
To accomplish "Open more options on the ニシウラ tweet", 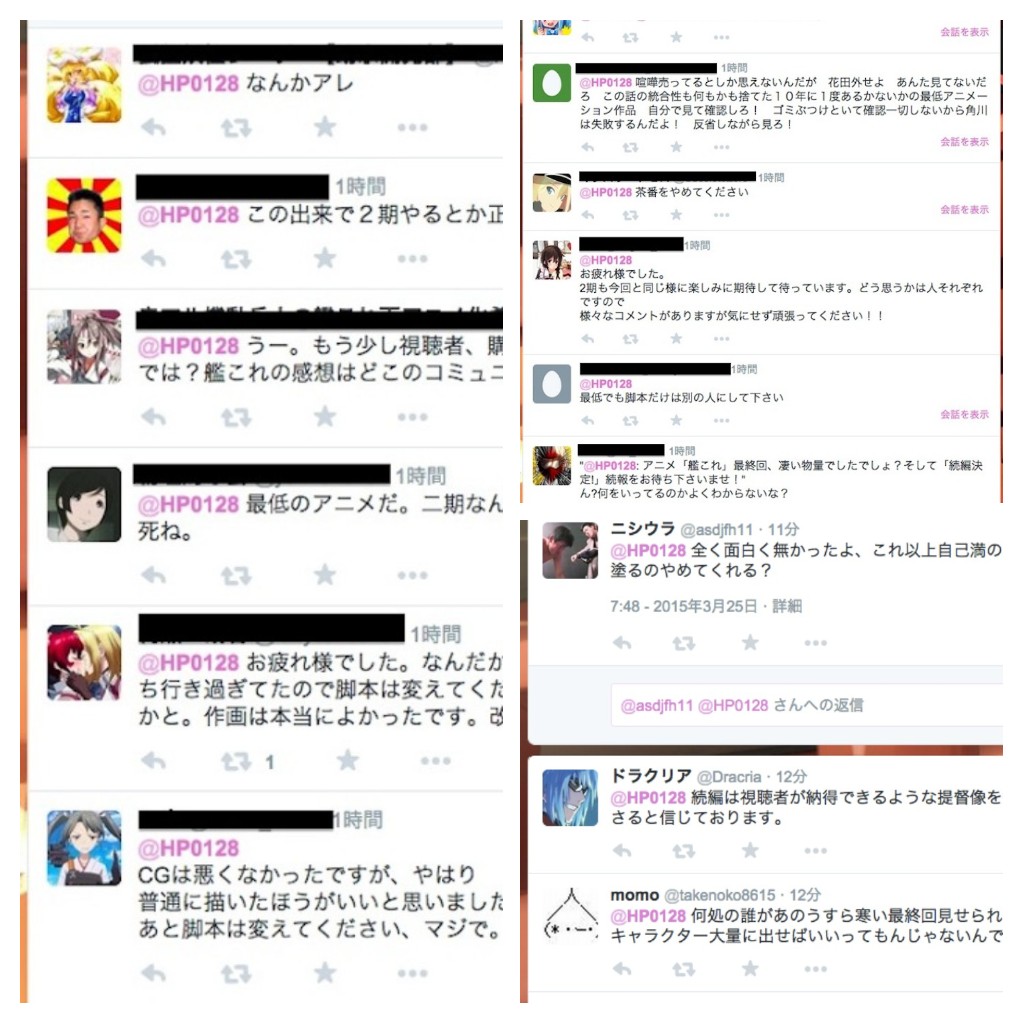I will (x=816, y=643).
